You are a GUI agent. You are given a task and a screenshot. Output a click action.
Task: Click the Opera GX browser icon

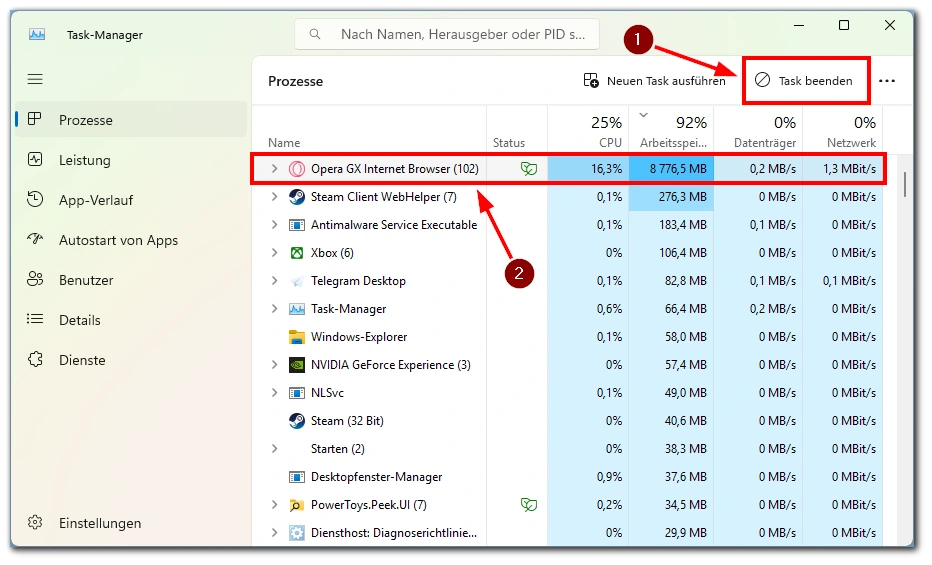297,169
